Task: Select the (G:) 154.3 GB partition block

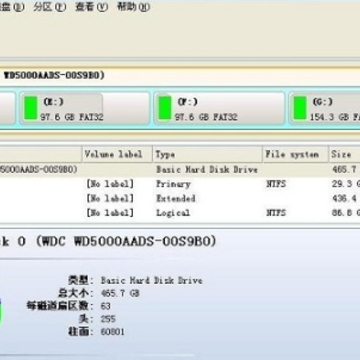Action: tap(324, 108)
